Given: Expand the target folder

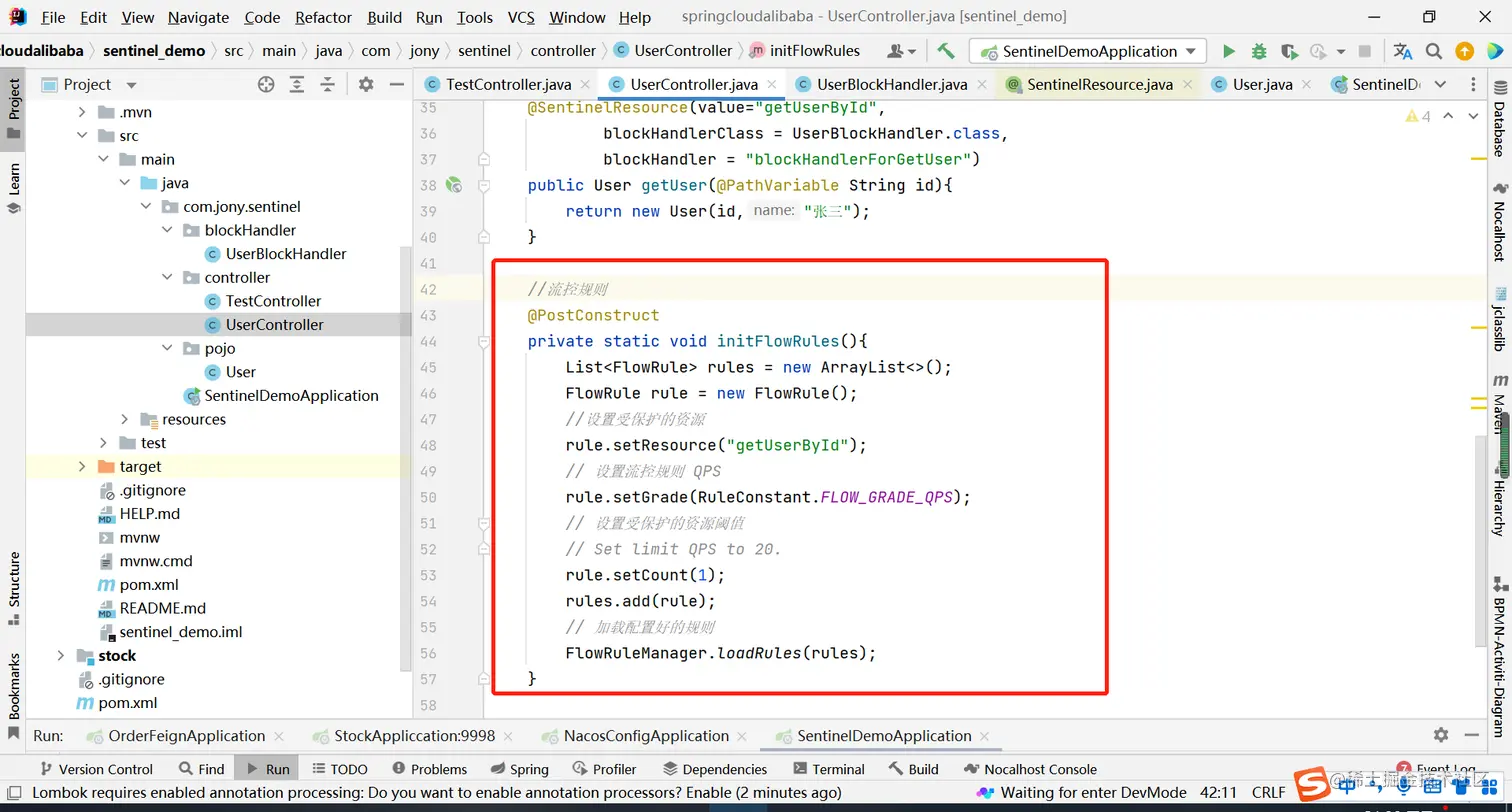Looking at the screenshot, I should click(x=83, y=466).
